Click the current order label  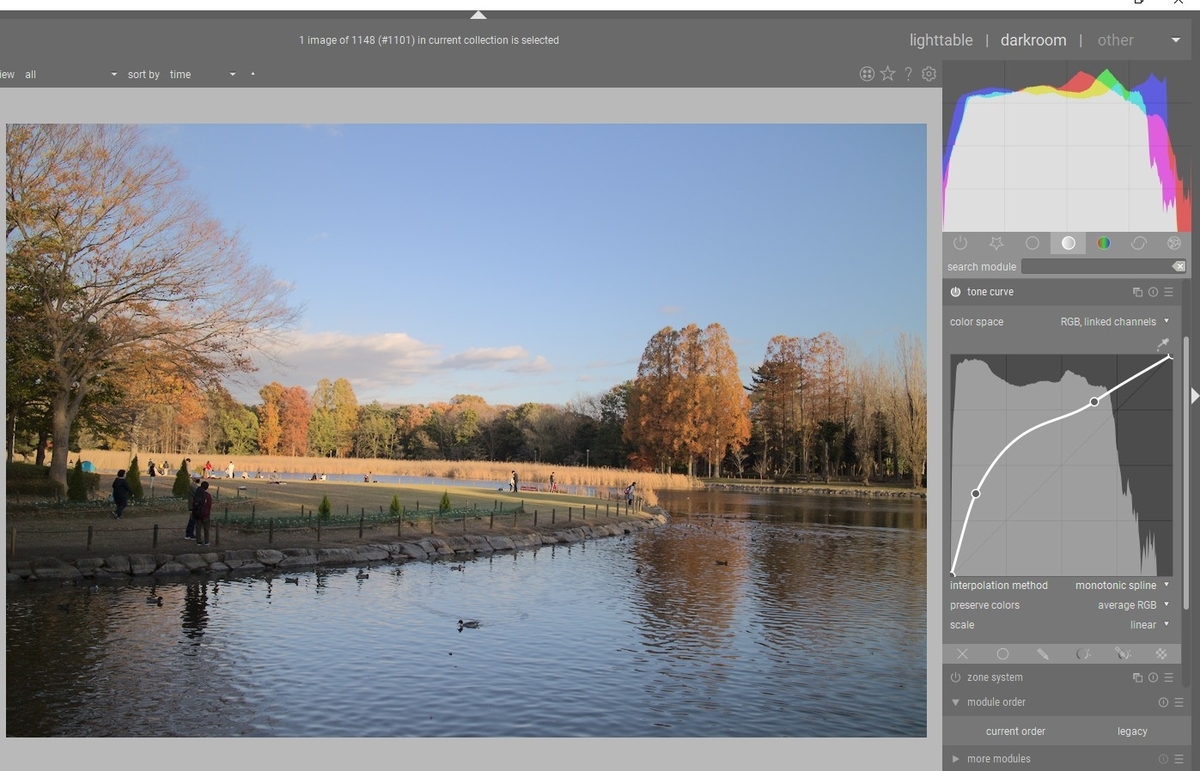[1015, 731]
